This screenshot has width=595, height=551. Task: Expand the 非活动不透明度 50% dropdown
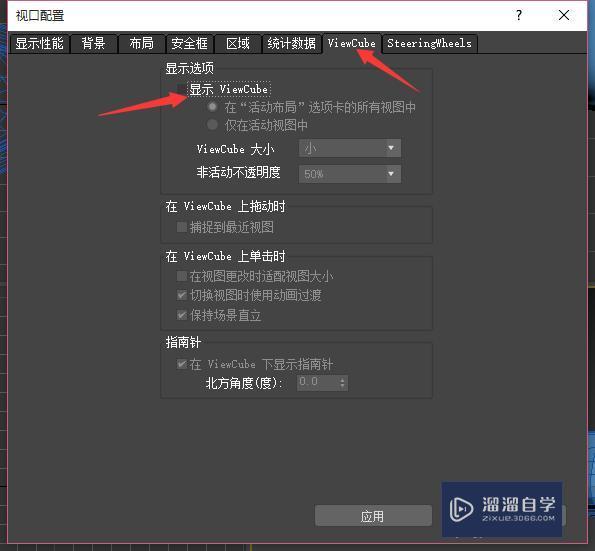[349, 174]
